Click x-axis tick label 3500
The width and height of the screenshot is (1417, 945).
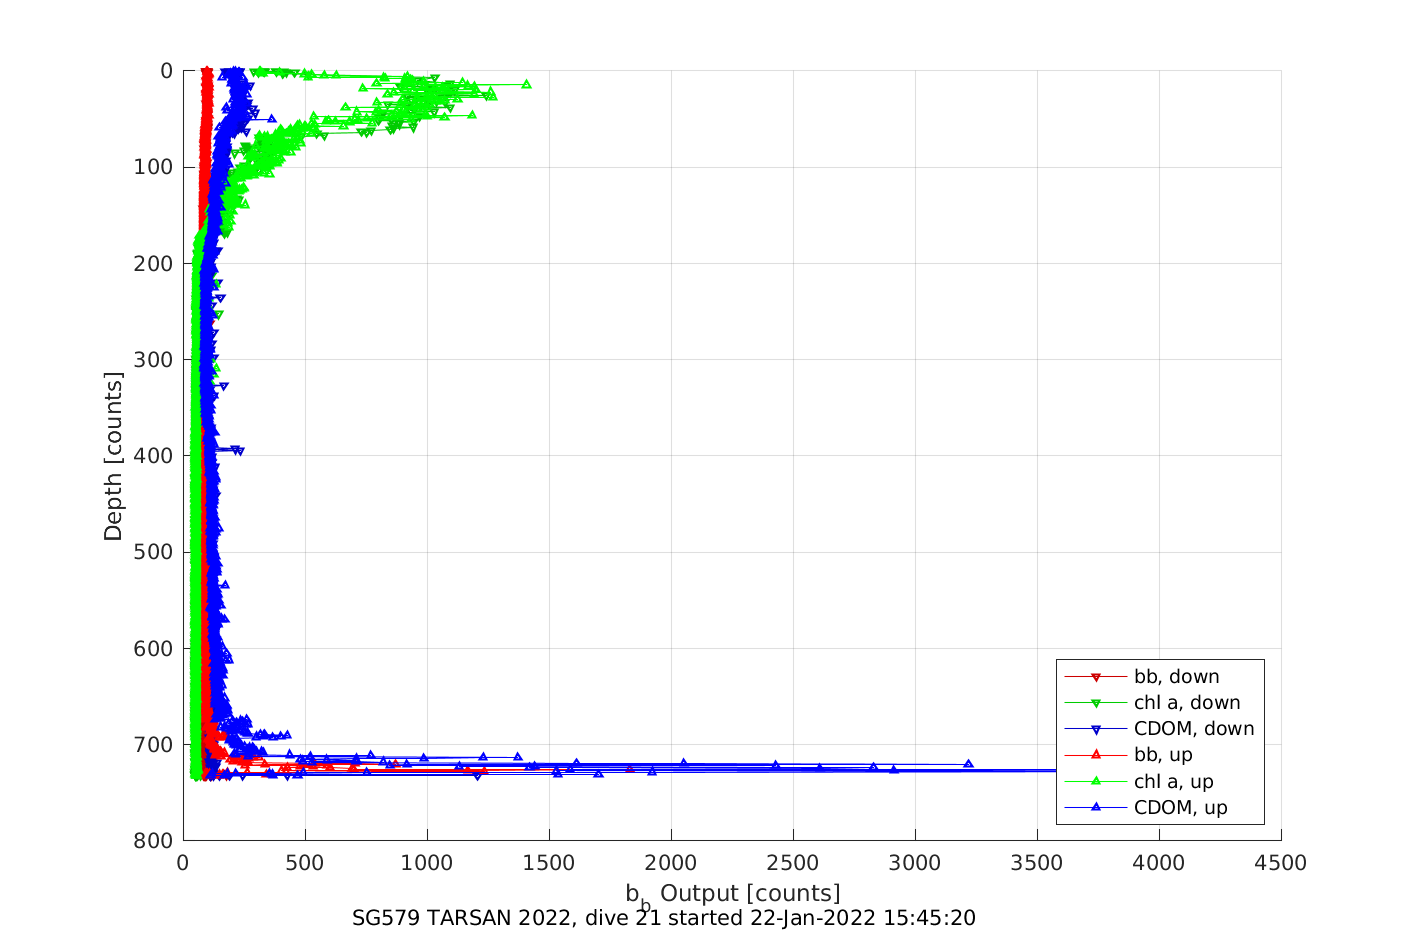tap(1037, 863)
